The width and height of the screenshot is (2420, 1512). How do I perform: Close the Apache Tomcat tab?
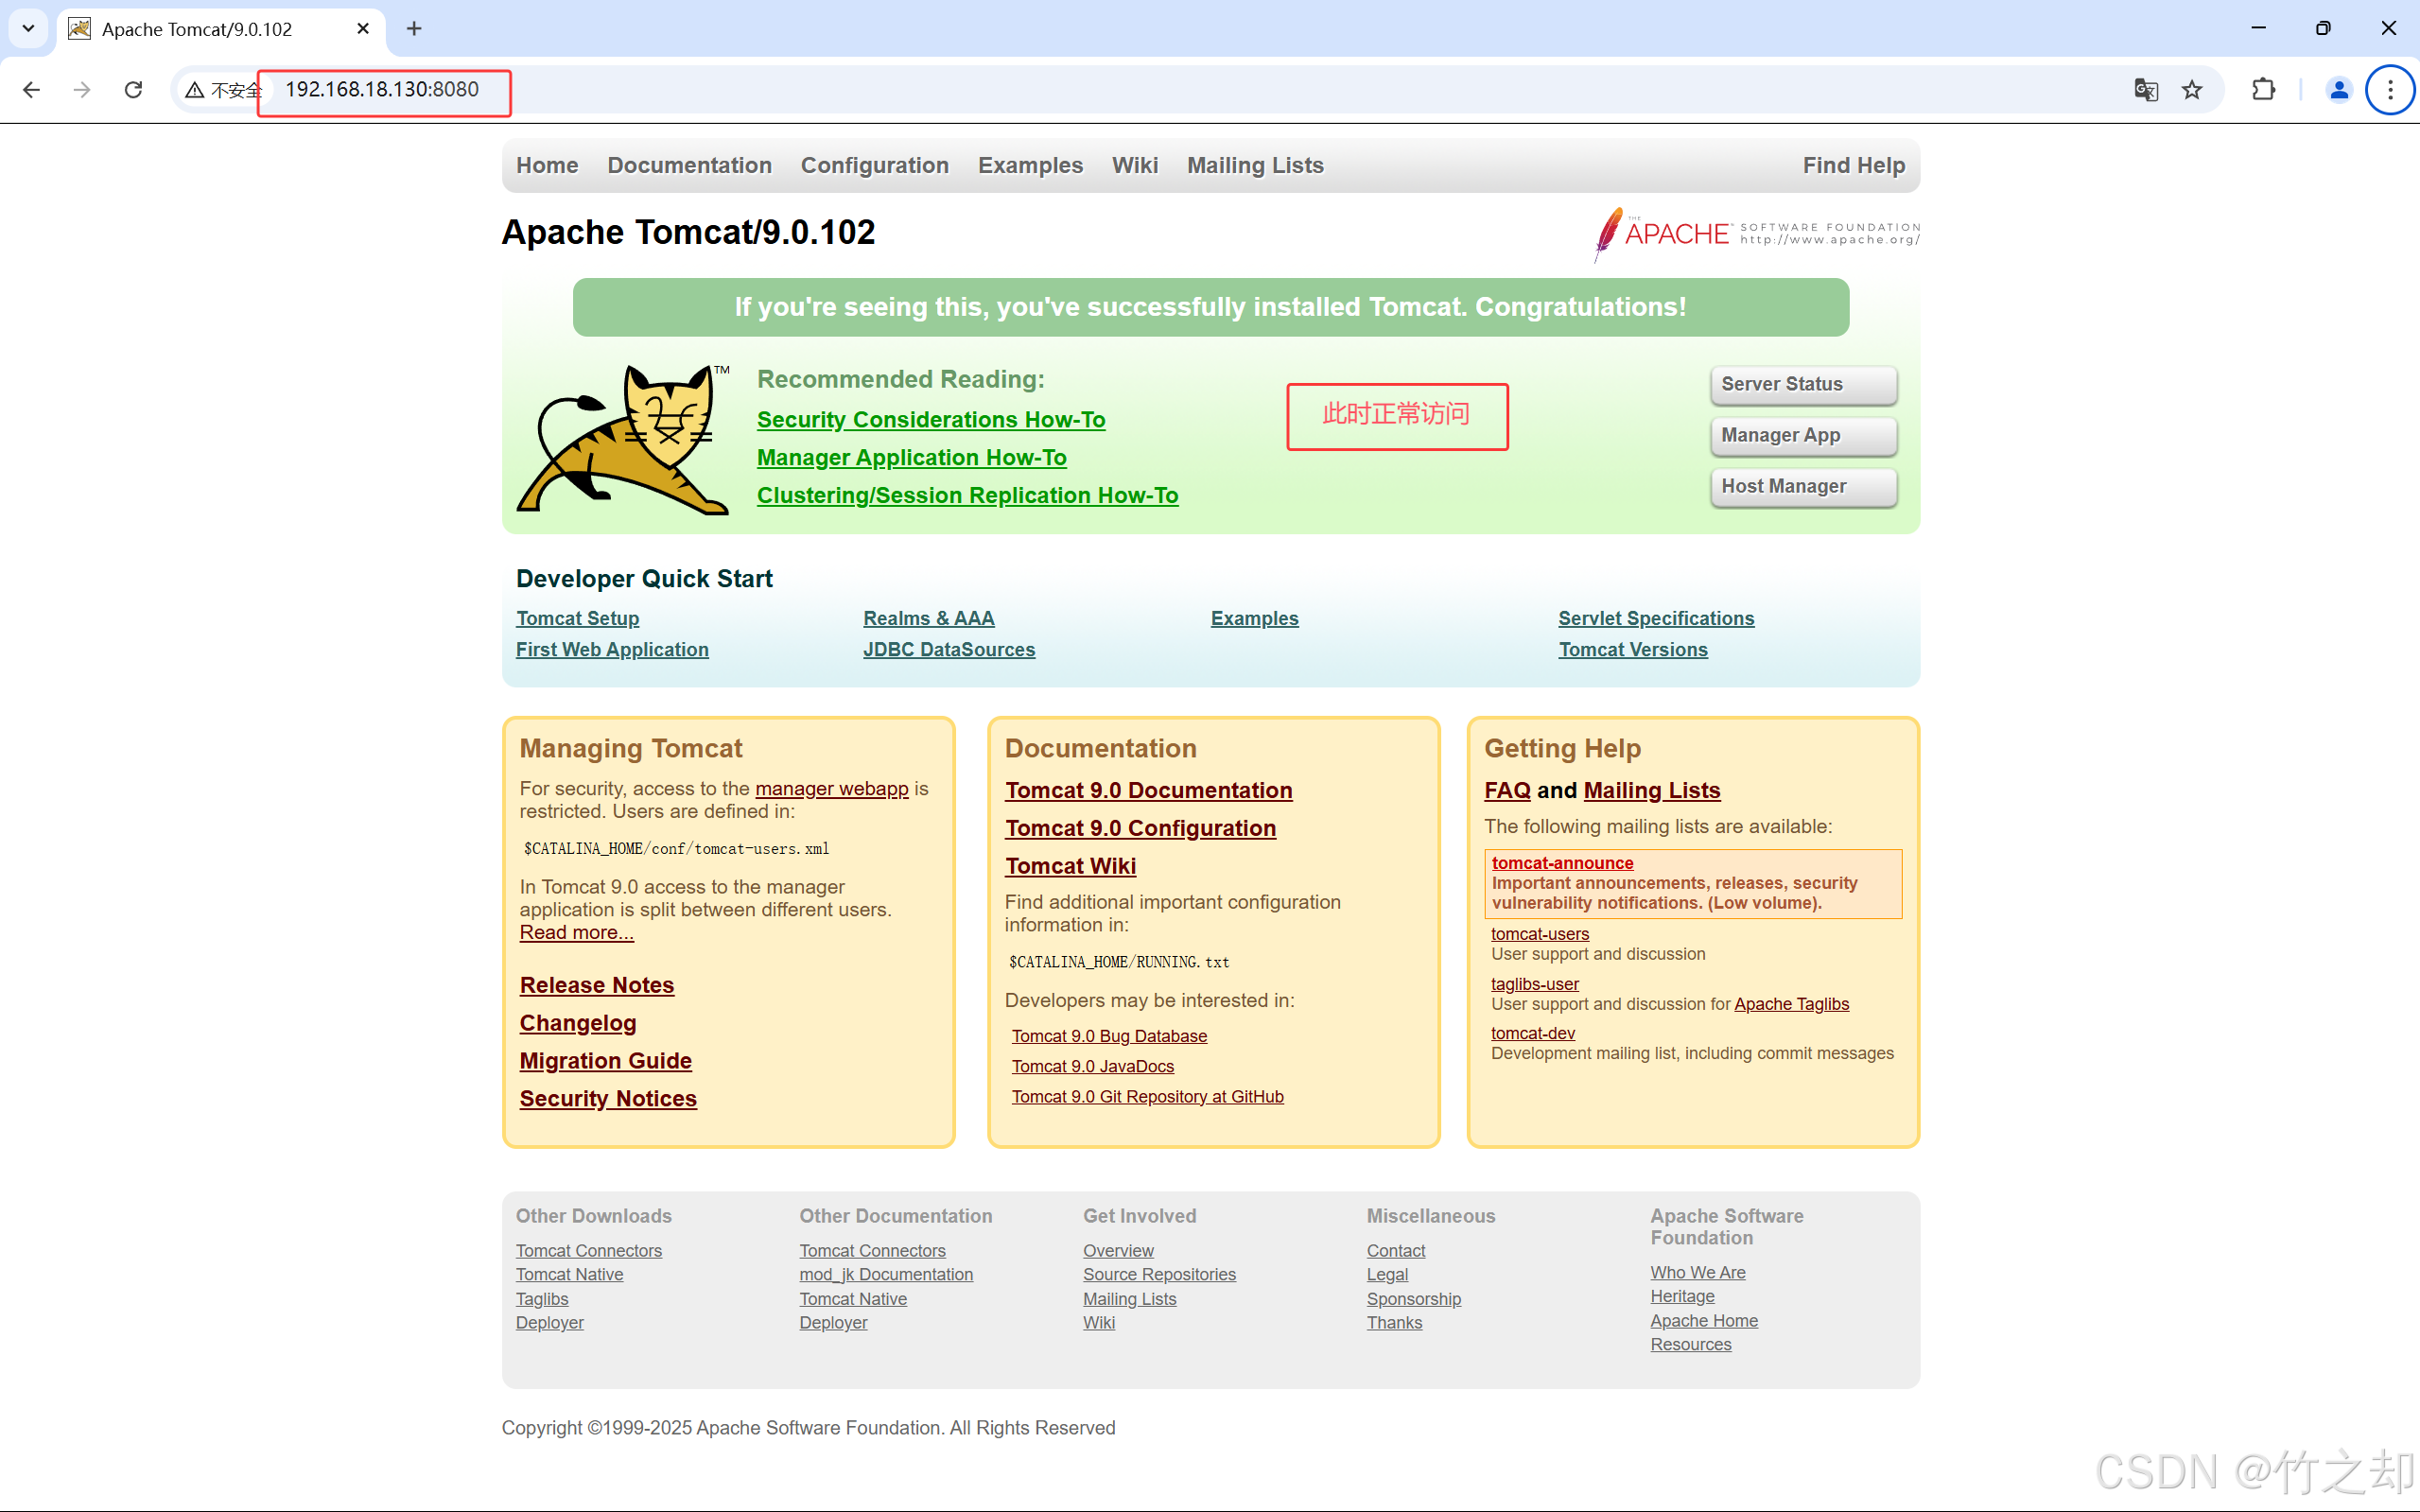(363, 28)
